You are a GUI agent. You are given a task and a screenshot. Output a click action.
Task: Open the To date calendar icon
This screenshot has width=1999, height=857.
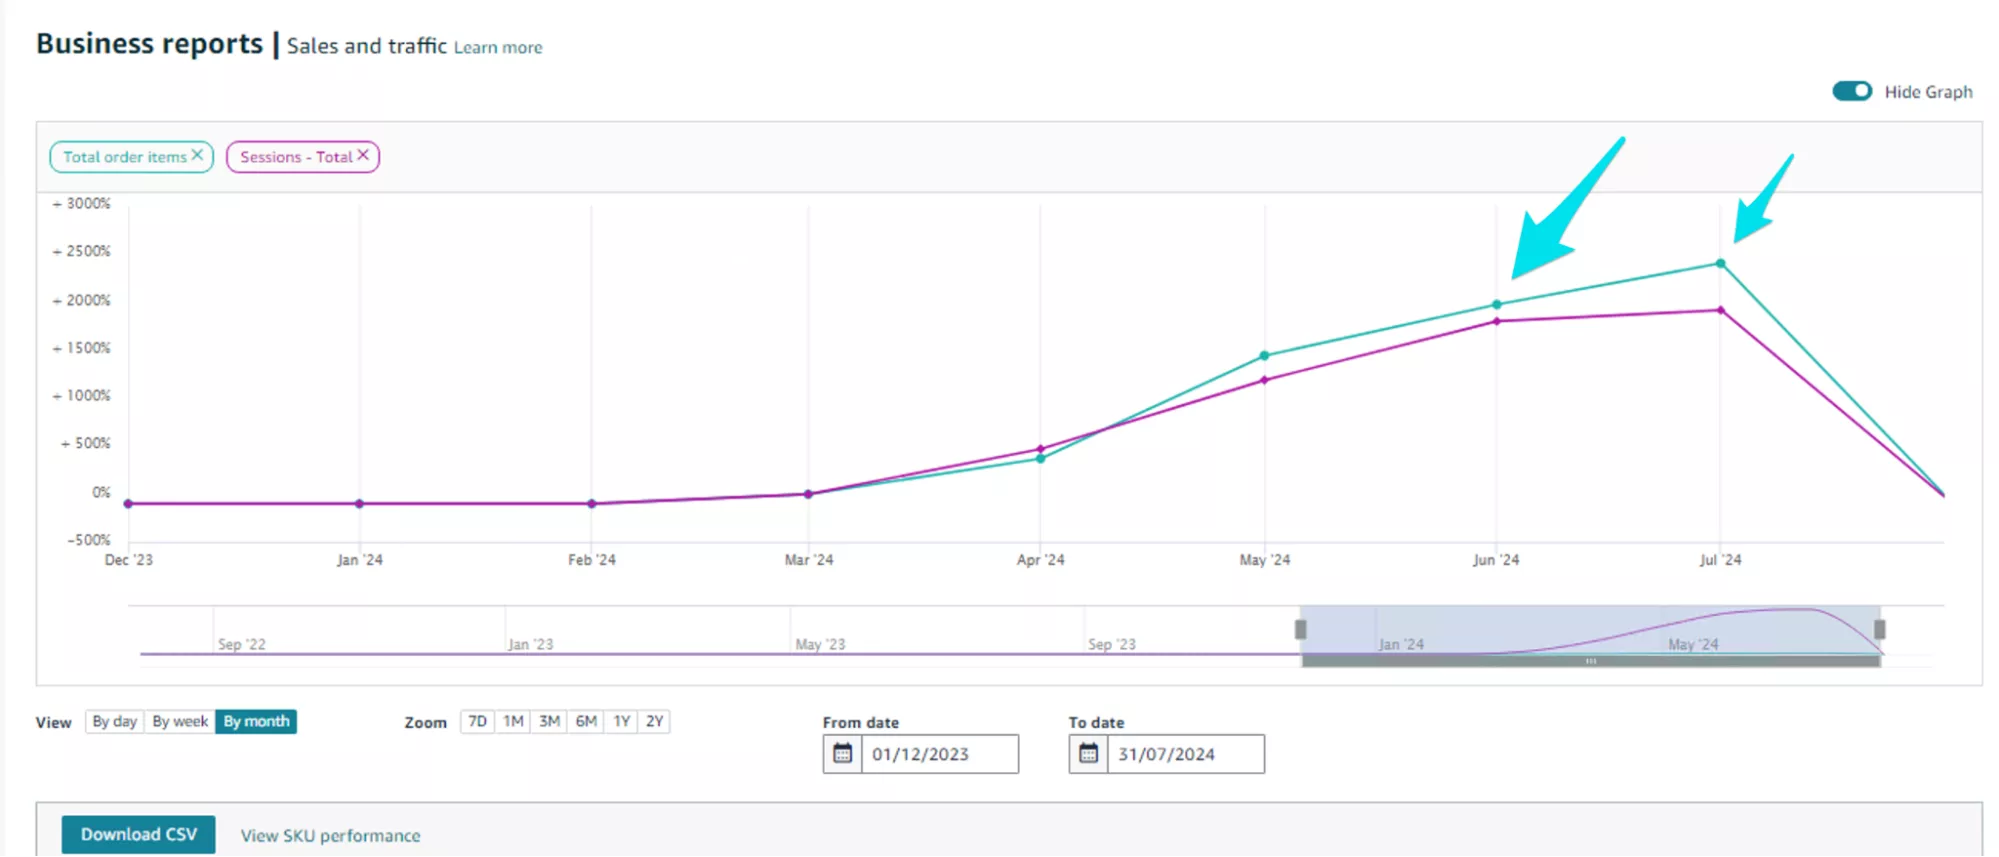coord(1088,753)
